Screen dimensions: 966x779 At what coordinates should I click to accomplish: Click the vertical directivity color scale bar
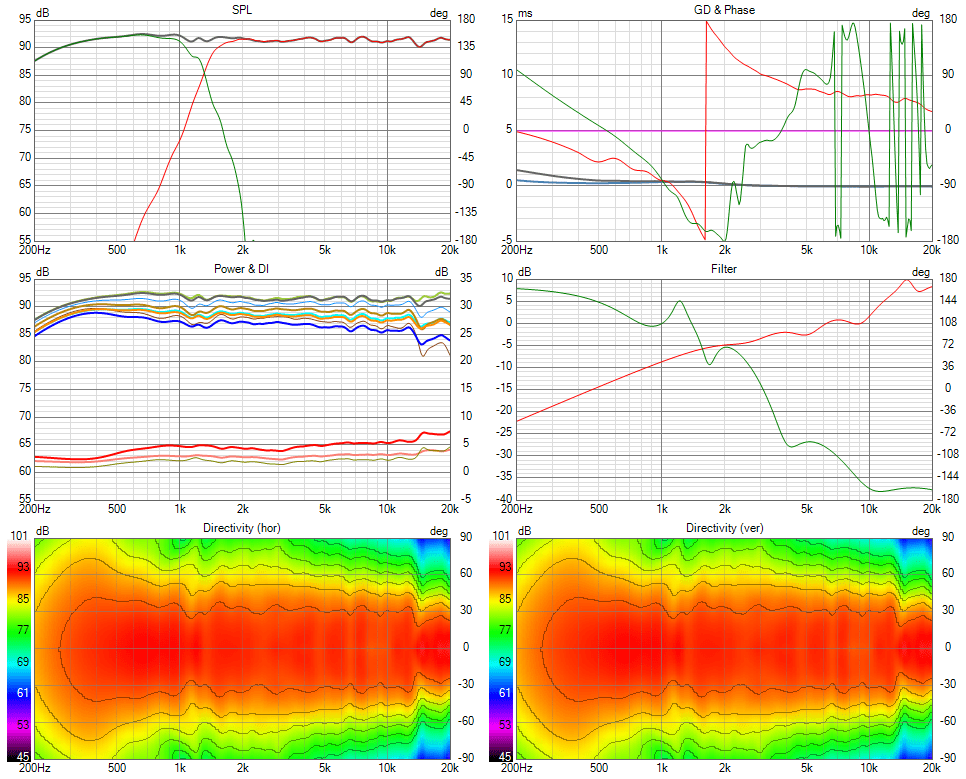click(x=501, y=651)
